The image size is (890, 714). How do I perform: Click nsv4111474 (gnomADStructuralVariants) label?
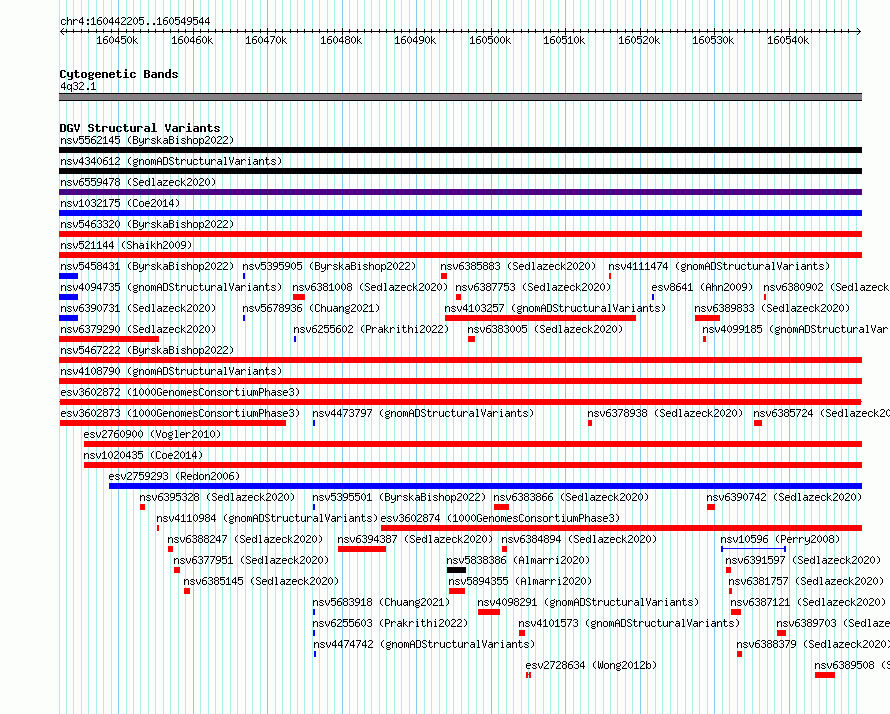[x=719, y=266]
